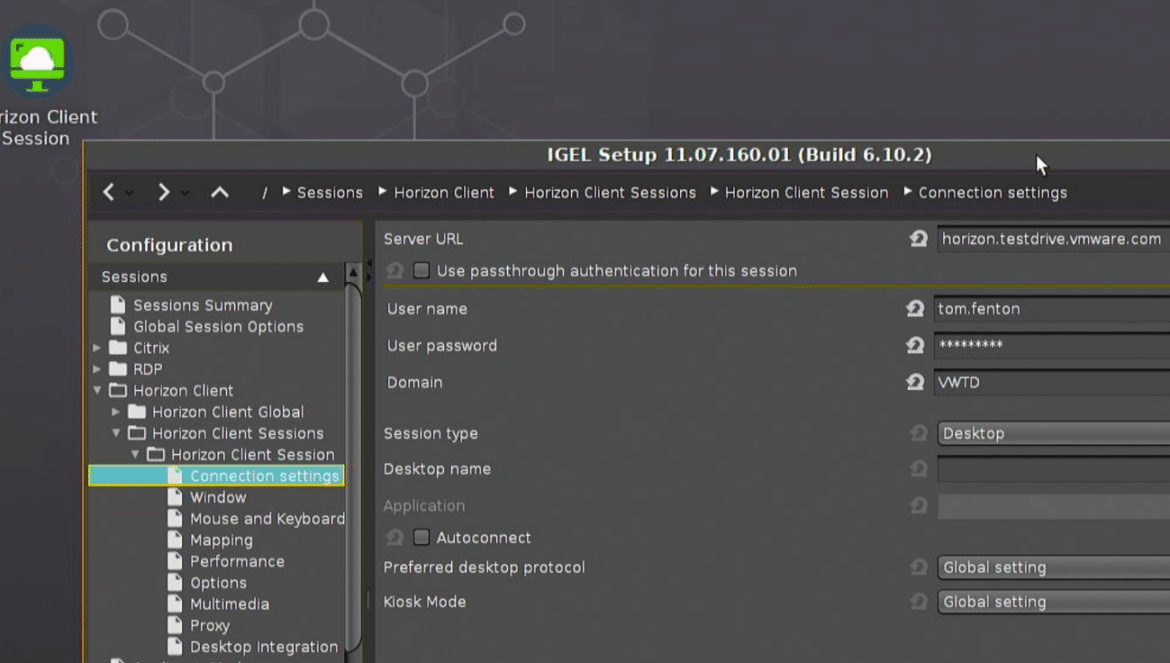Collapse the Horizon Client folder
Image resolution: width=1170 pixels, height=663 pixels.
tap(97, 390)
